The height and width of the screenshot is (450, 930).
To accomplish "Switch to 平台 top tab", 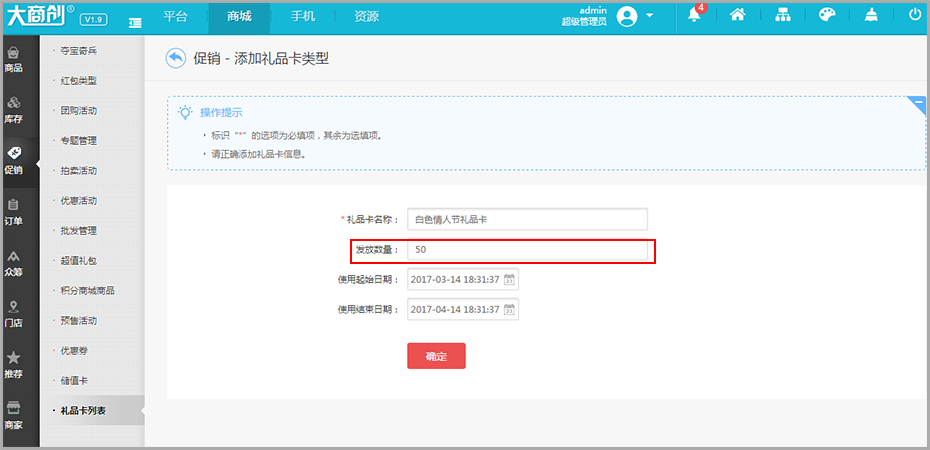I will click(x=176, y=17).
